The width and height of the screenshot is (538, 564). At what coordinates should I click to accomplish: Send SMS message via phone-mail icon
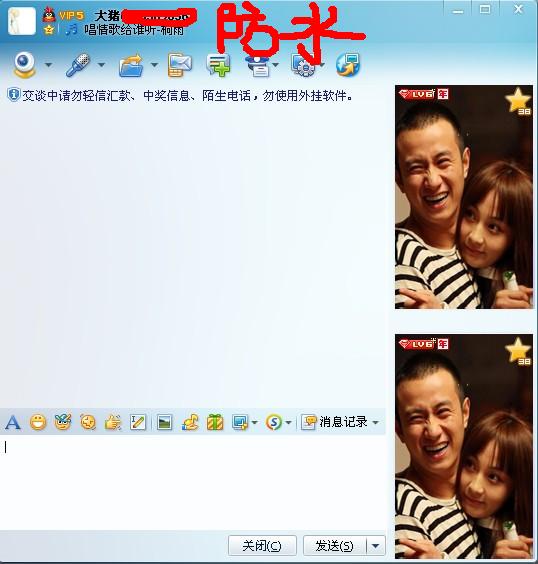click(x=180, y=65)
